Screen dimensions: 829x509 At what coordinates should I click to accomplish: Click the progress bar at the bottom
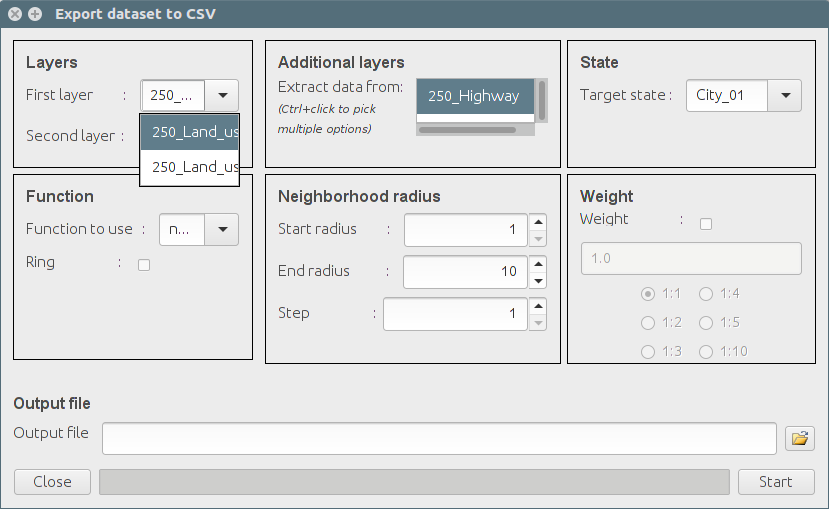coord(414,482)
